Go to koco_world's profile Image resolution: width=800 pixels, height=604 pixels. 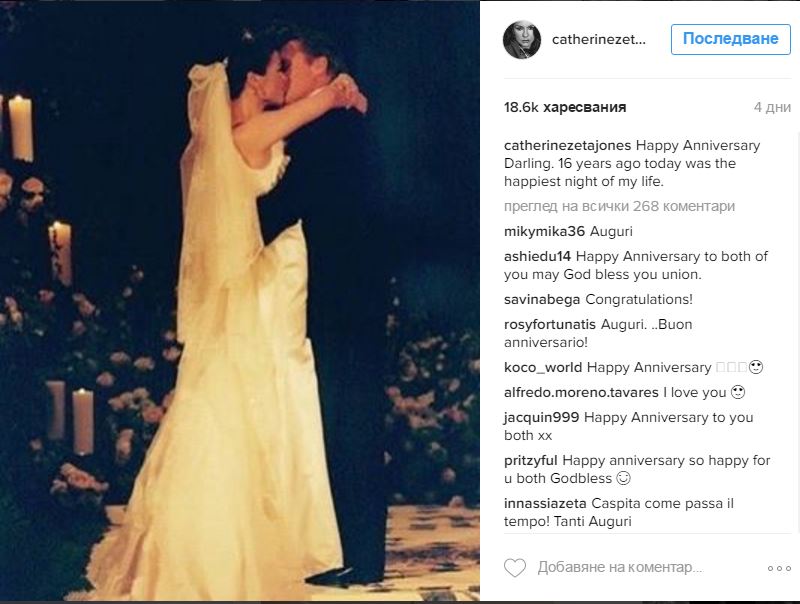click(x=543, y=367)
